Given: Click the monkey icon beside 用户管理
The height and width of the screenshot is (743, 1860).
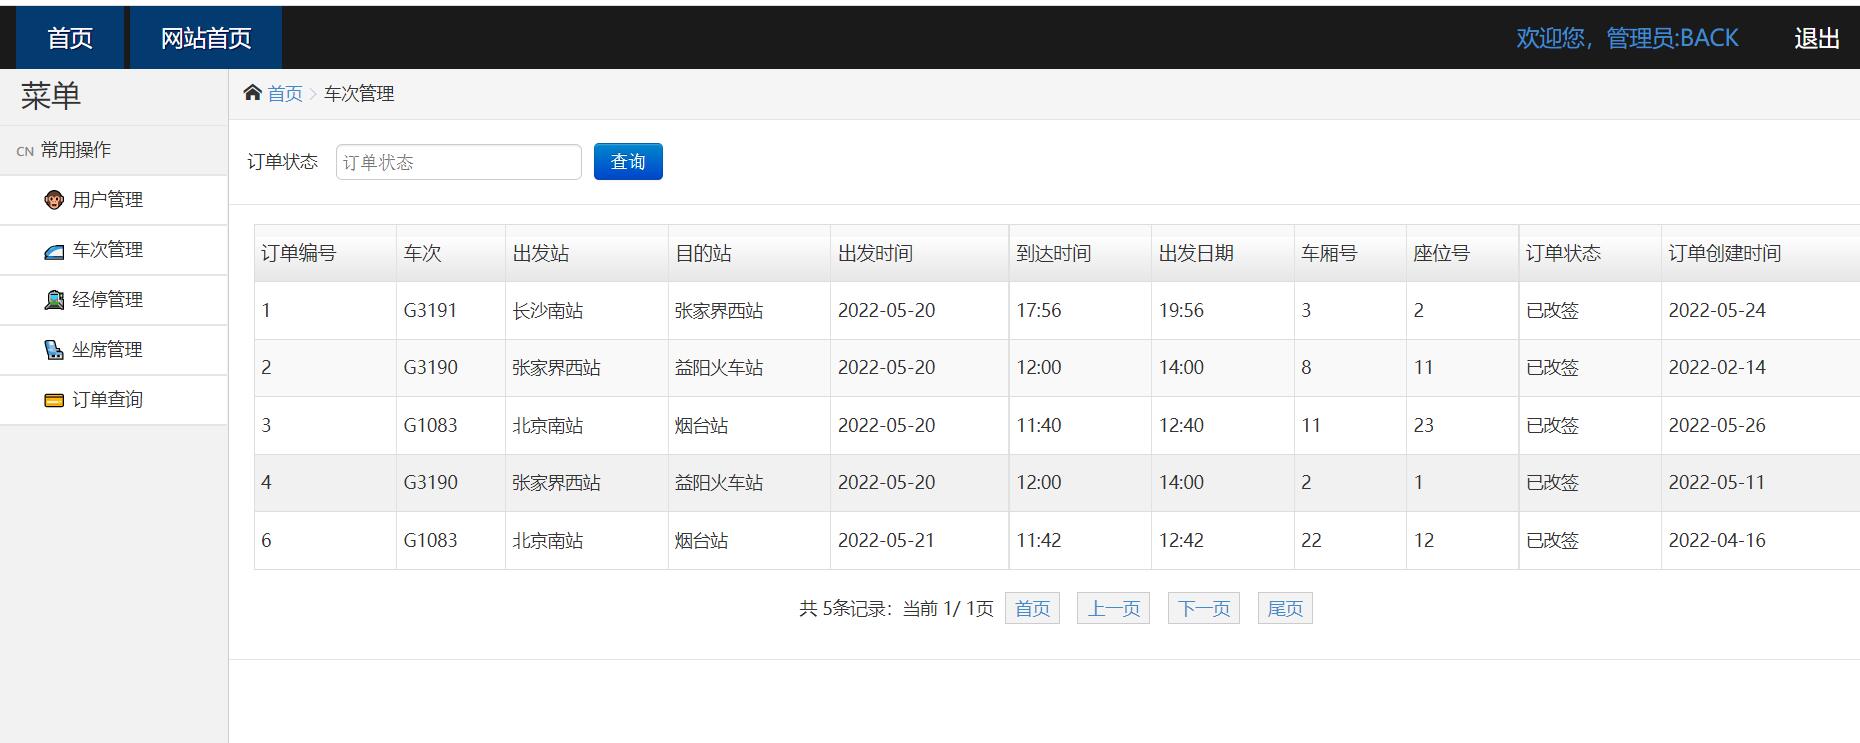Looking at the screenshot, I should tap(54, 200).
